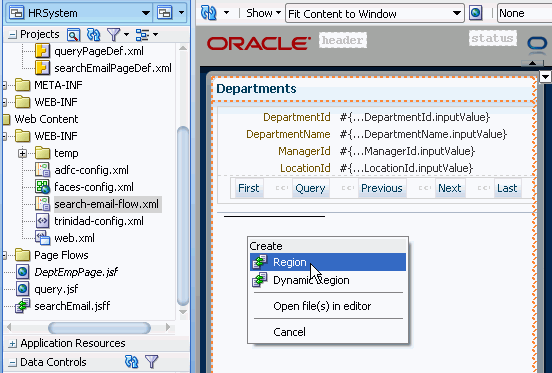The width and height of the screenshot is (552, 373).
Task: Refresh the Projects panel
Action: pyautogui.click(x=94, y=34)
